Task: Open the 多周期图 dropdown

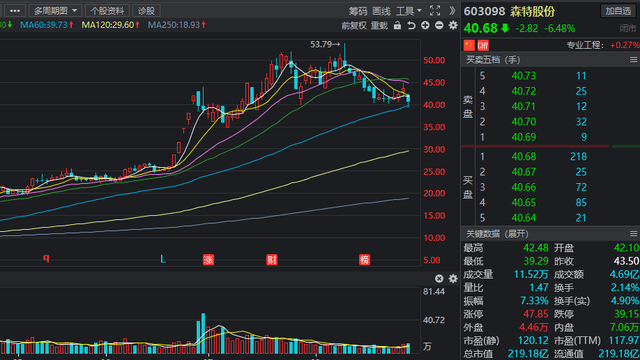Action: (55, 11)
